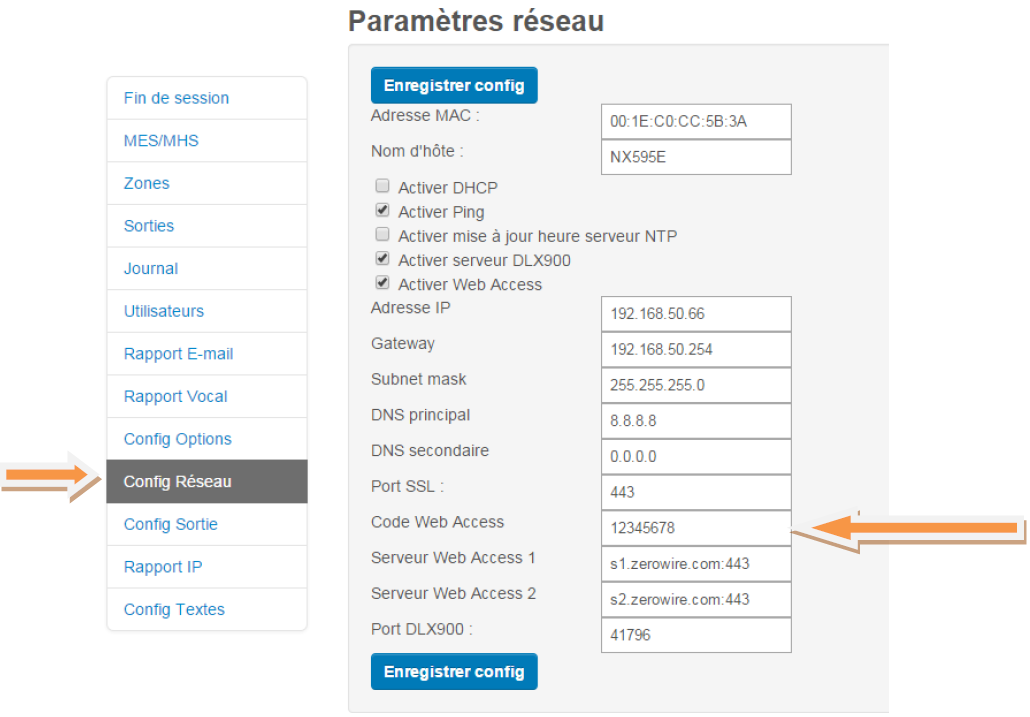The width and height of the screenshot is (1030, 717).
Task: Enable the Activer DHCP checkbox
Action: click(382, 187)
